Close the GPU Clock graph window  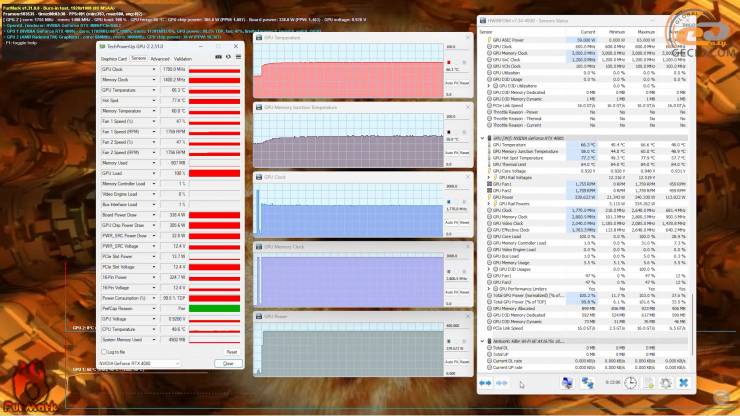point(468,177)
